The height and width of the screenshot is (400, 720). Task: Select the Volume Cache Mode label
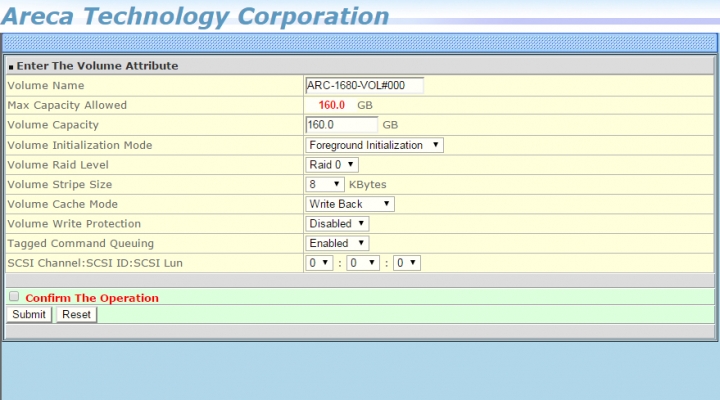(x=62, y=204)
